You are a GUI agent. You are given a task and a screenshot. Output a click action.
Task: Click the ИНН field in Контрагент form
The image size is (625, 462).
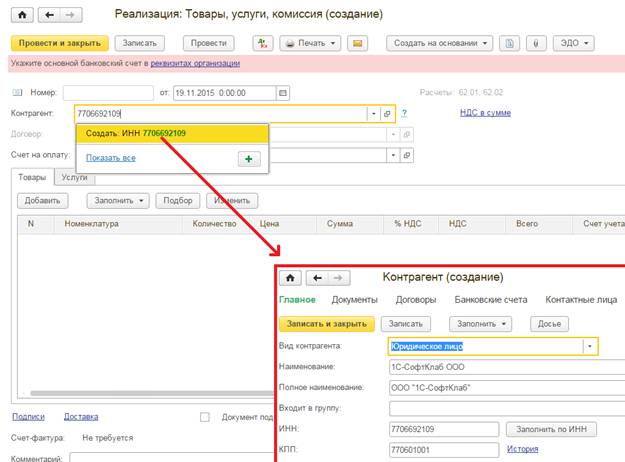[x=444, y=429]
